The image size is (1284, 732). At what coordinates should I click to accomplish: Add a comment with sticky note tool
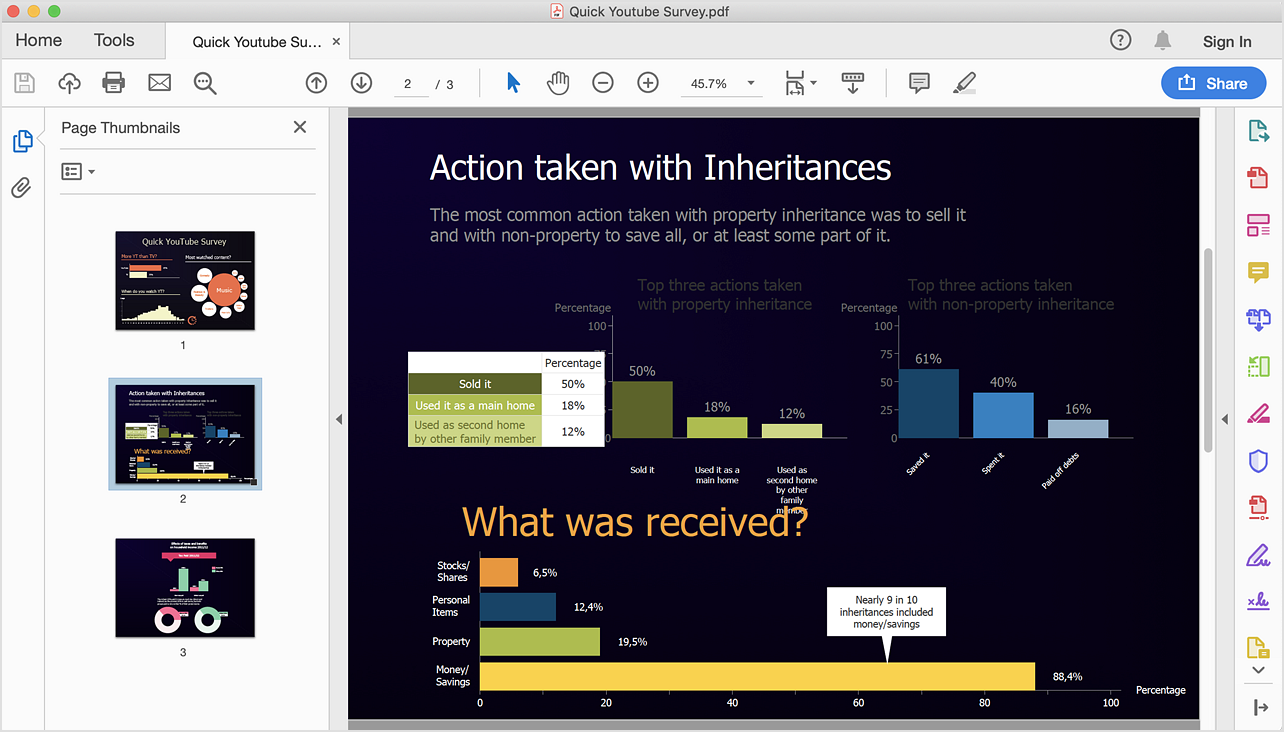[x=919, y=83]
